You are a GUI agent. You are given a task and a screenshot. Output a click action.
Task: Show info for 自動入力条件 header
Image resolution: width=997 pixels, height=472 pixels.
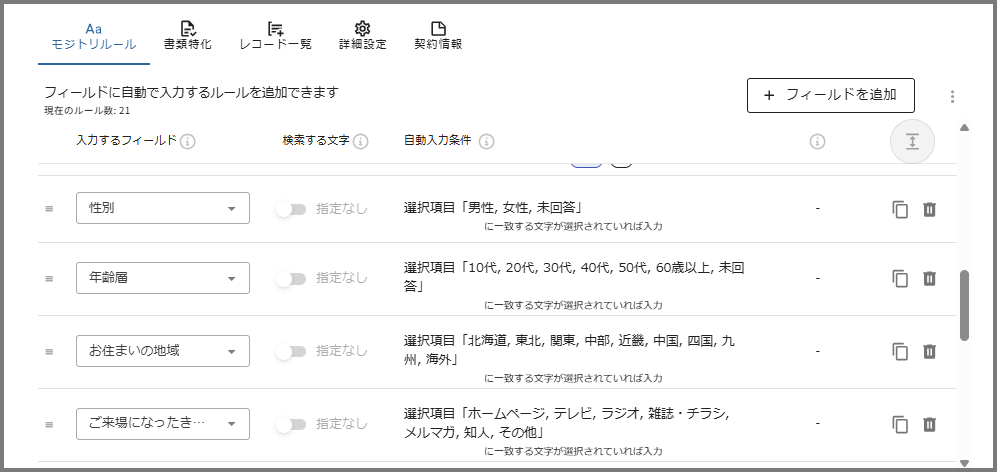487,142
